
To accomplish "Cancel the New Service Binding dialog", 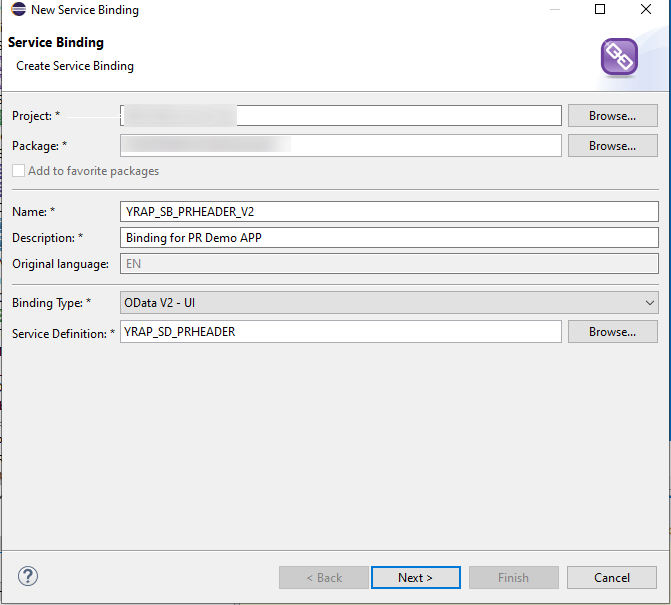I will coord(612,578).
